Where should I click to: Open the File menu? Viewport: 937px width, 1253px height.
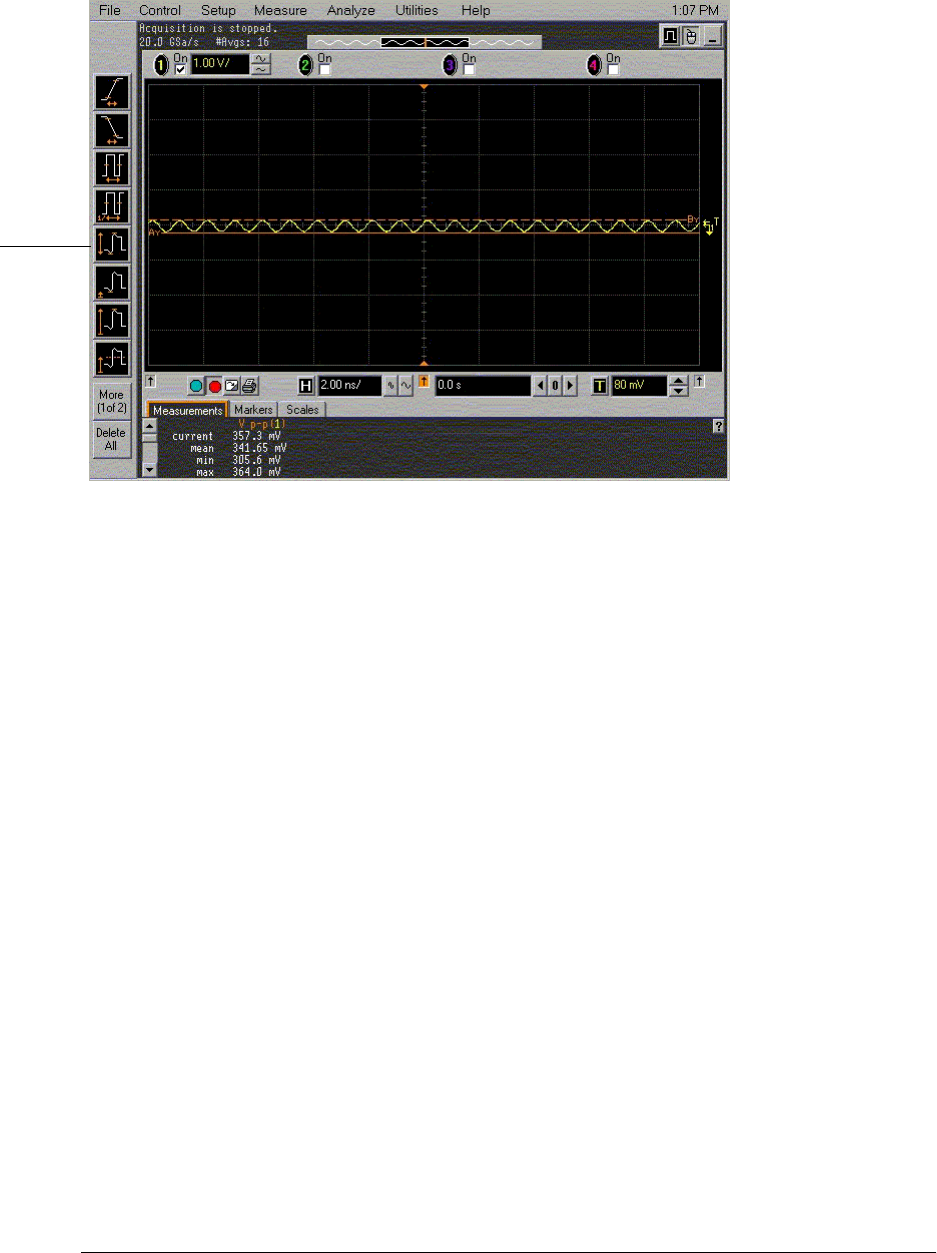pyautogui.click(x=109, y=10)
